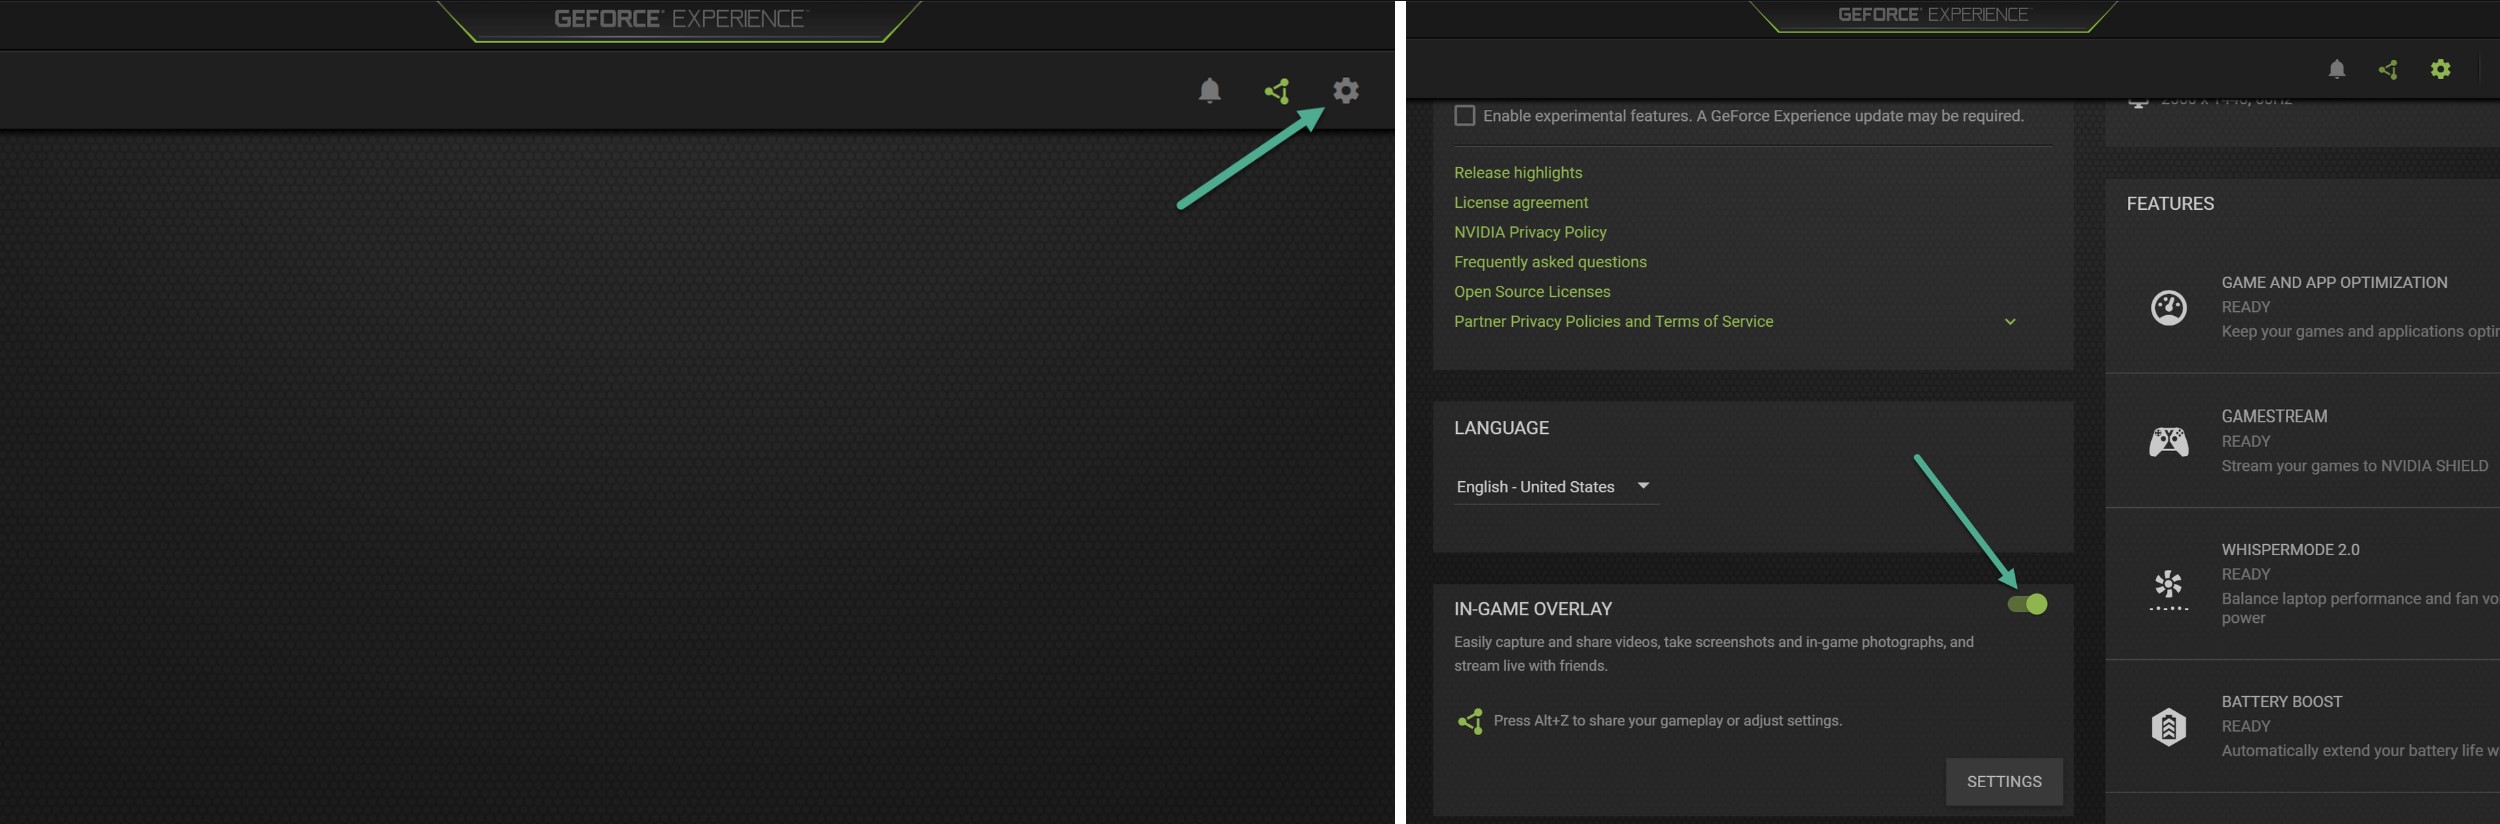Click the IN-GAME OVERLAY heading

(x=1533, y=609)
